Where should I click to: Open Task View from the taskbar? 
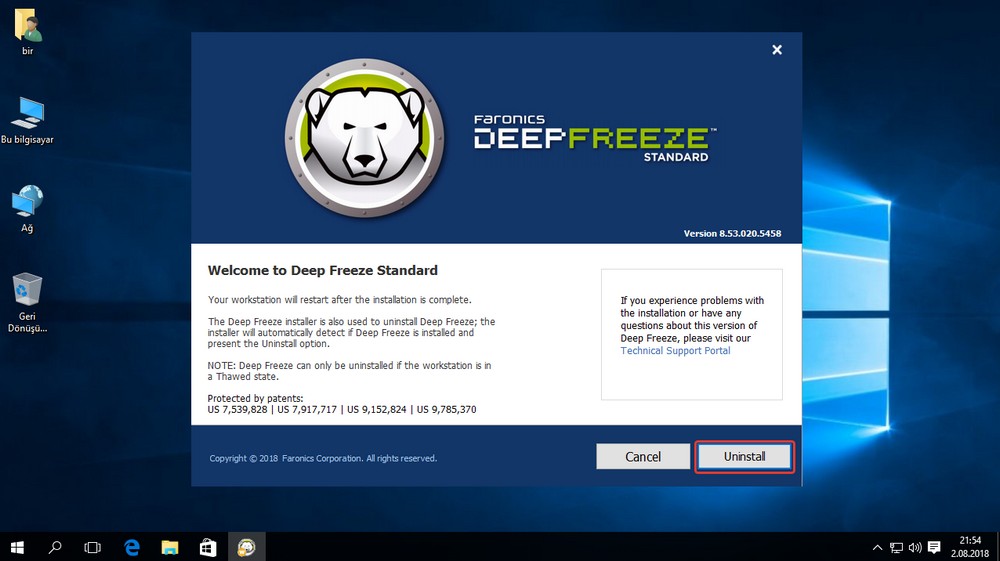(93, 547)
